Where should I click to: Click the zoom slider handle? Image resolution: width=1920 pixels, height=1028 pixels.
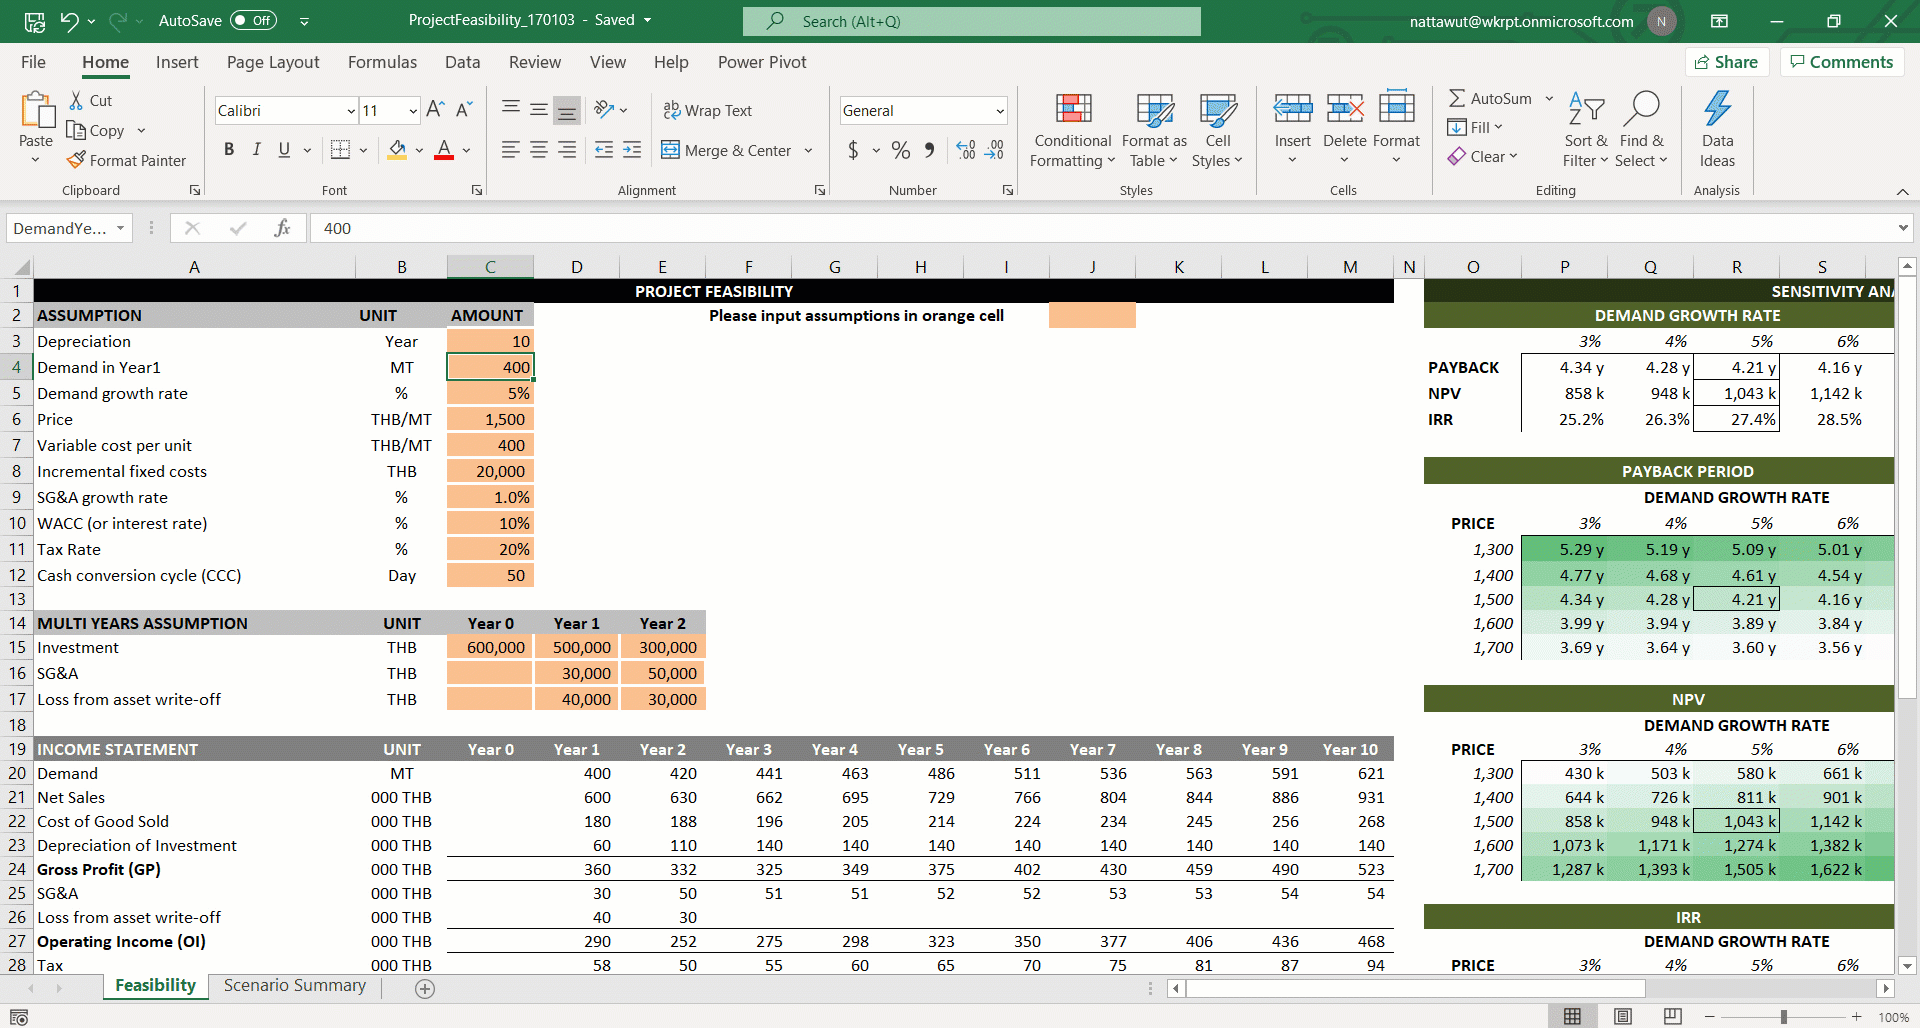point(1783,1017)
